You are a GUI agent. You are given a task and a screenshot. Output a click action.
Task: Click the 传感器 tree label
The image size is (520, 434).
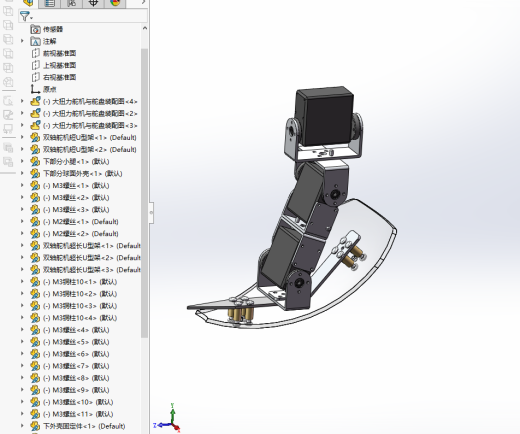tap(53, 29)
